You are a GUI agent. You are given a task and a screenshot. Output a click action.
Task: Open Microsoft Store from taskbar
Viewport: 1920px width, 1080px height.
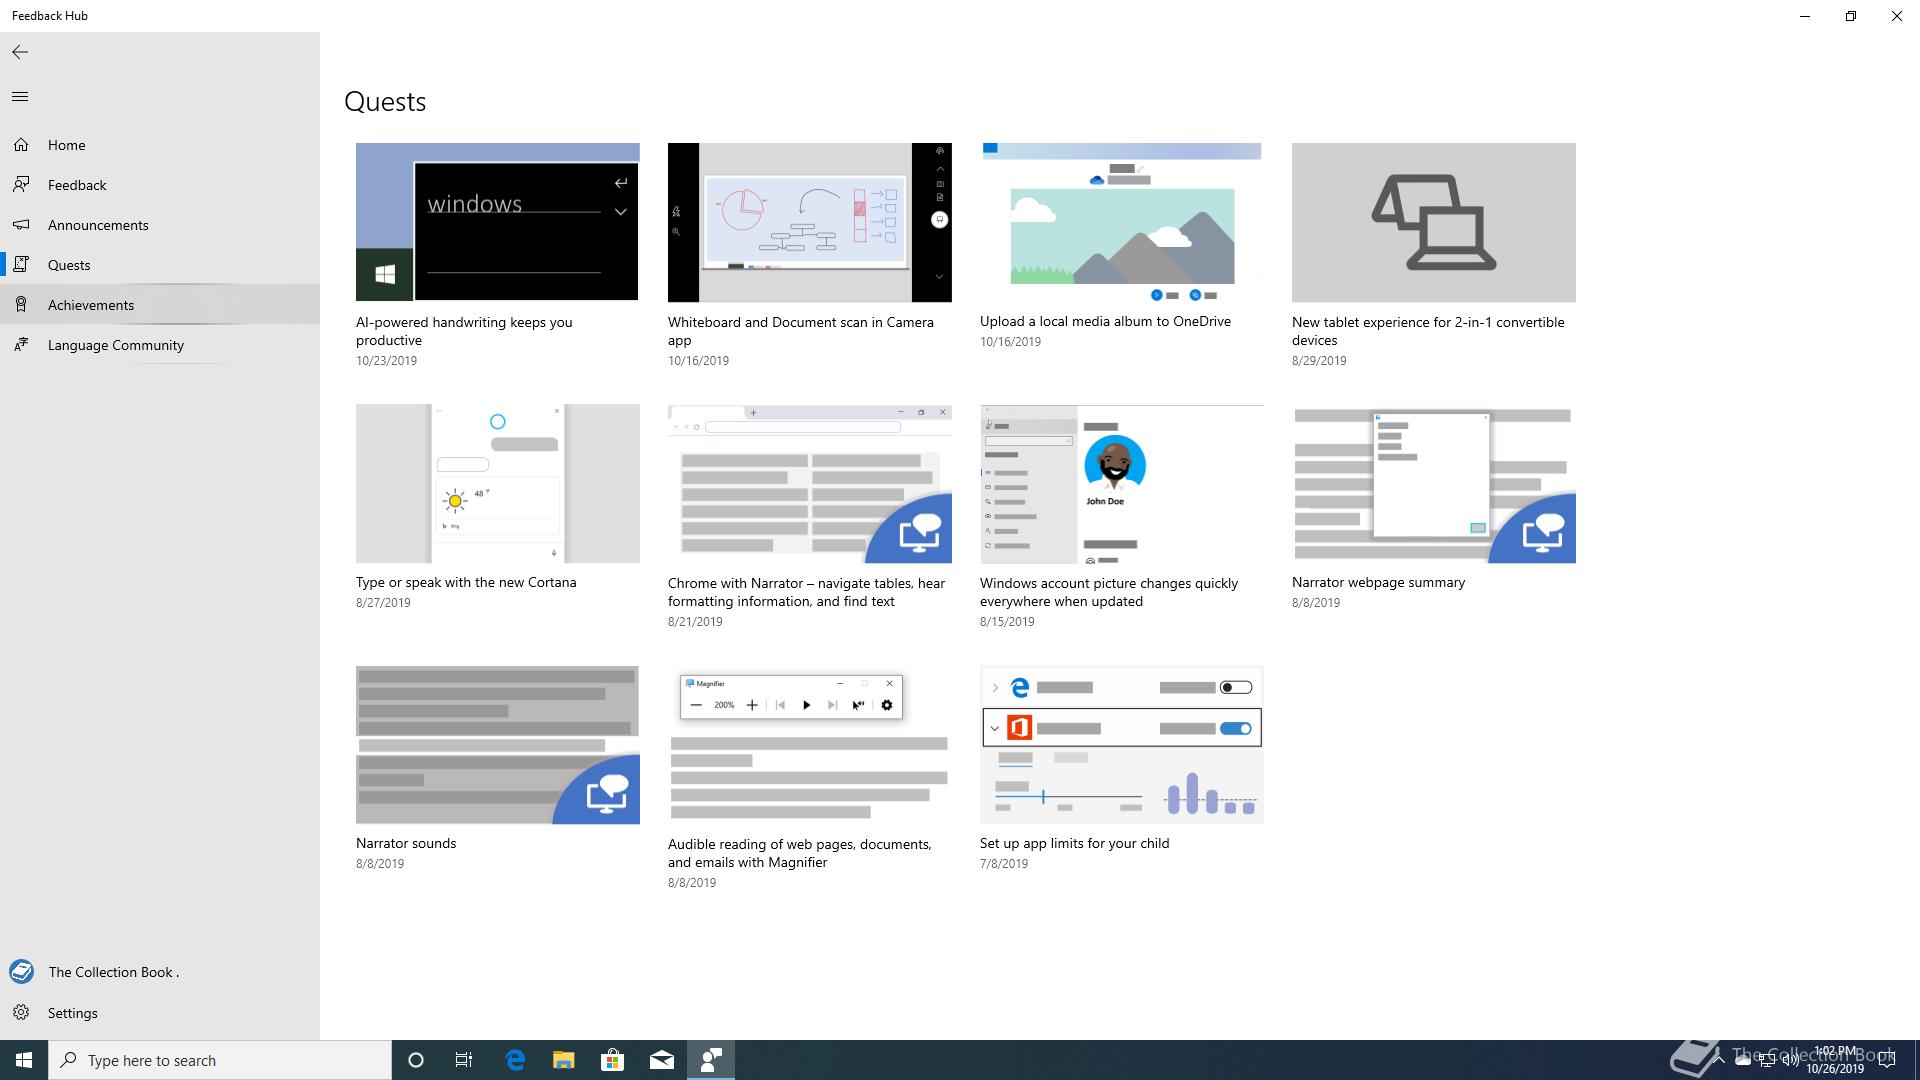[x=612, y=1060]
